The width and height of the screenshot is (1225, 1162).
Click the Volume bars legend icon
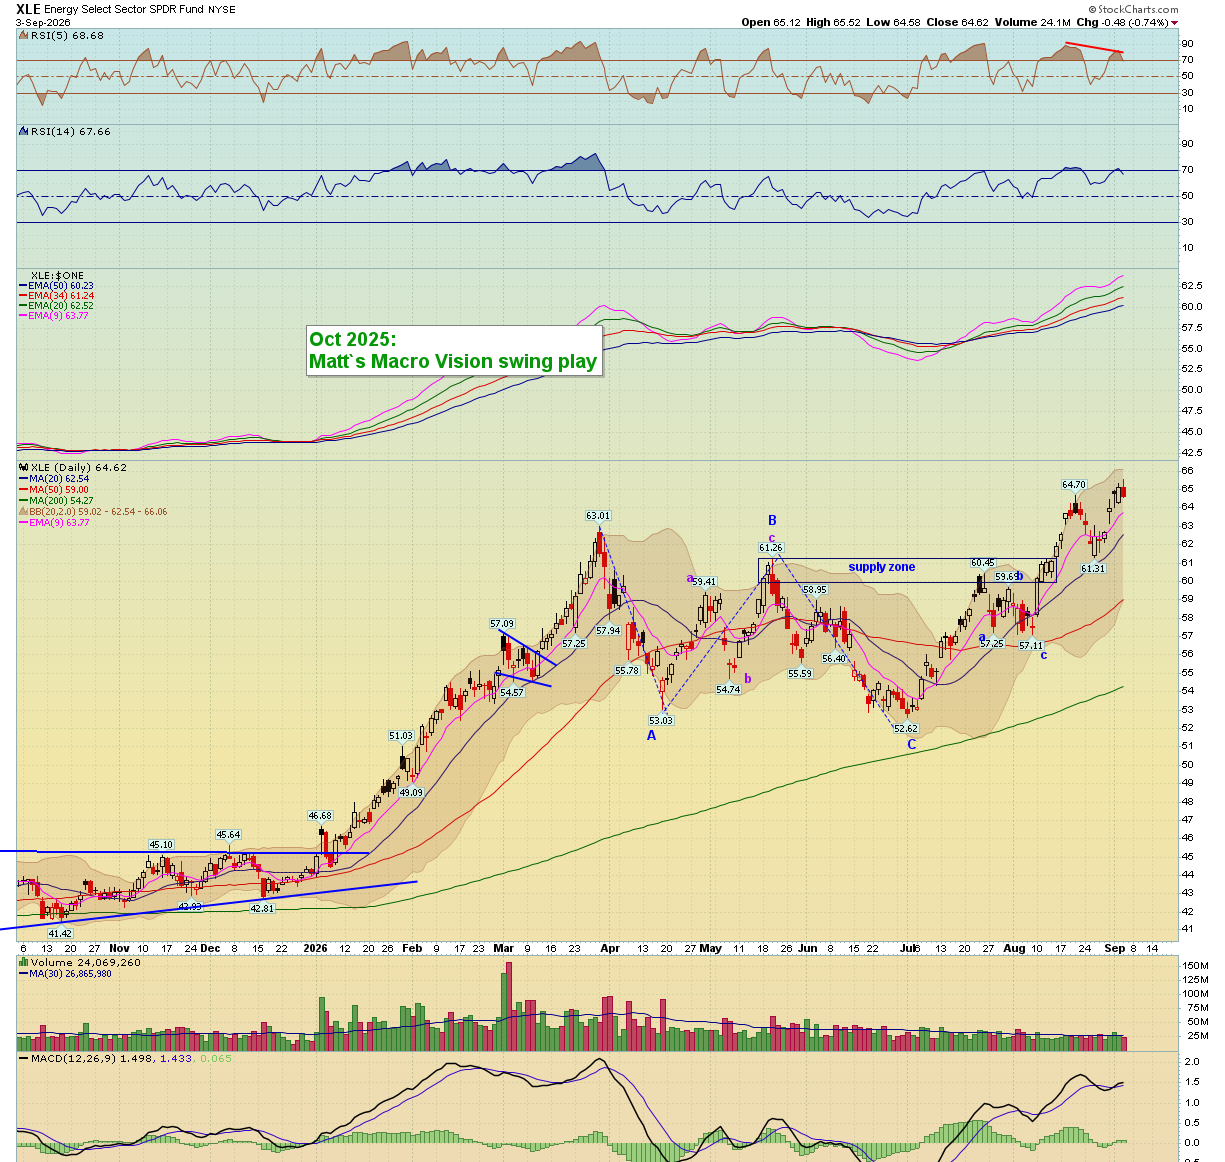pyautogui.click(x=23, y=962)
